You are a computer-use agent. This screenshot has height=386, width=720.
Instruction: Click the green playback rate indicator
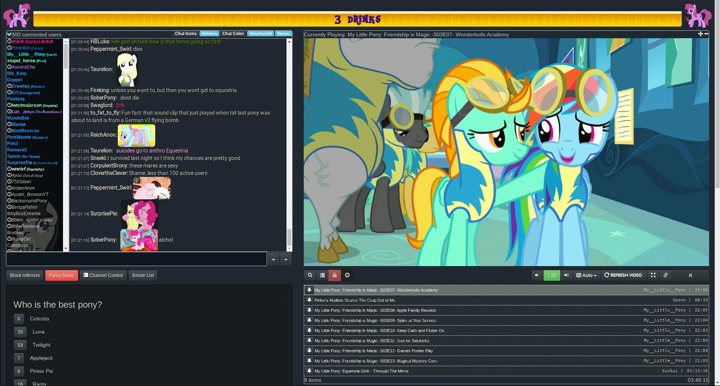coord(551,275)
